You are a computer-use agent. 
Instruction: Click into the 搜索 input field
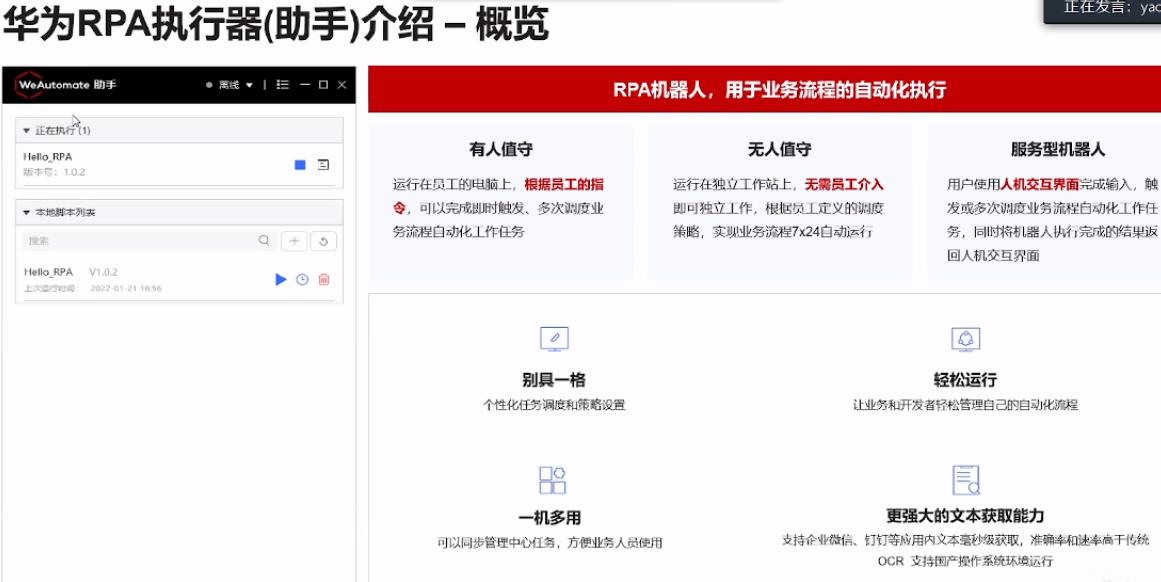[140, 240]
